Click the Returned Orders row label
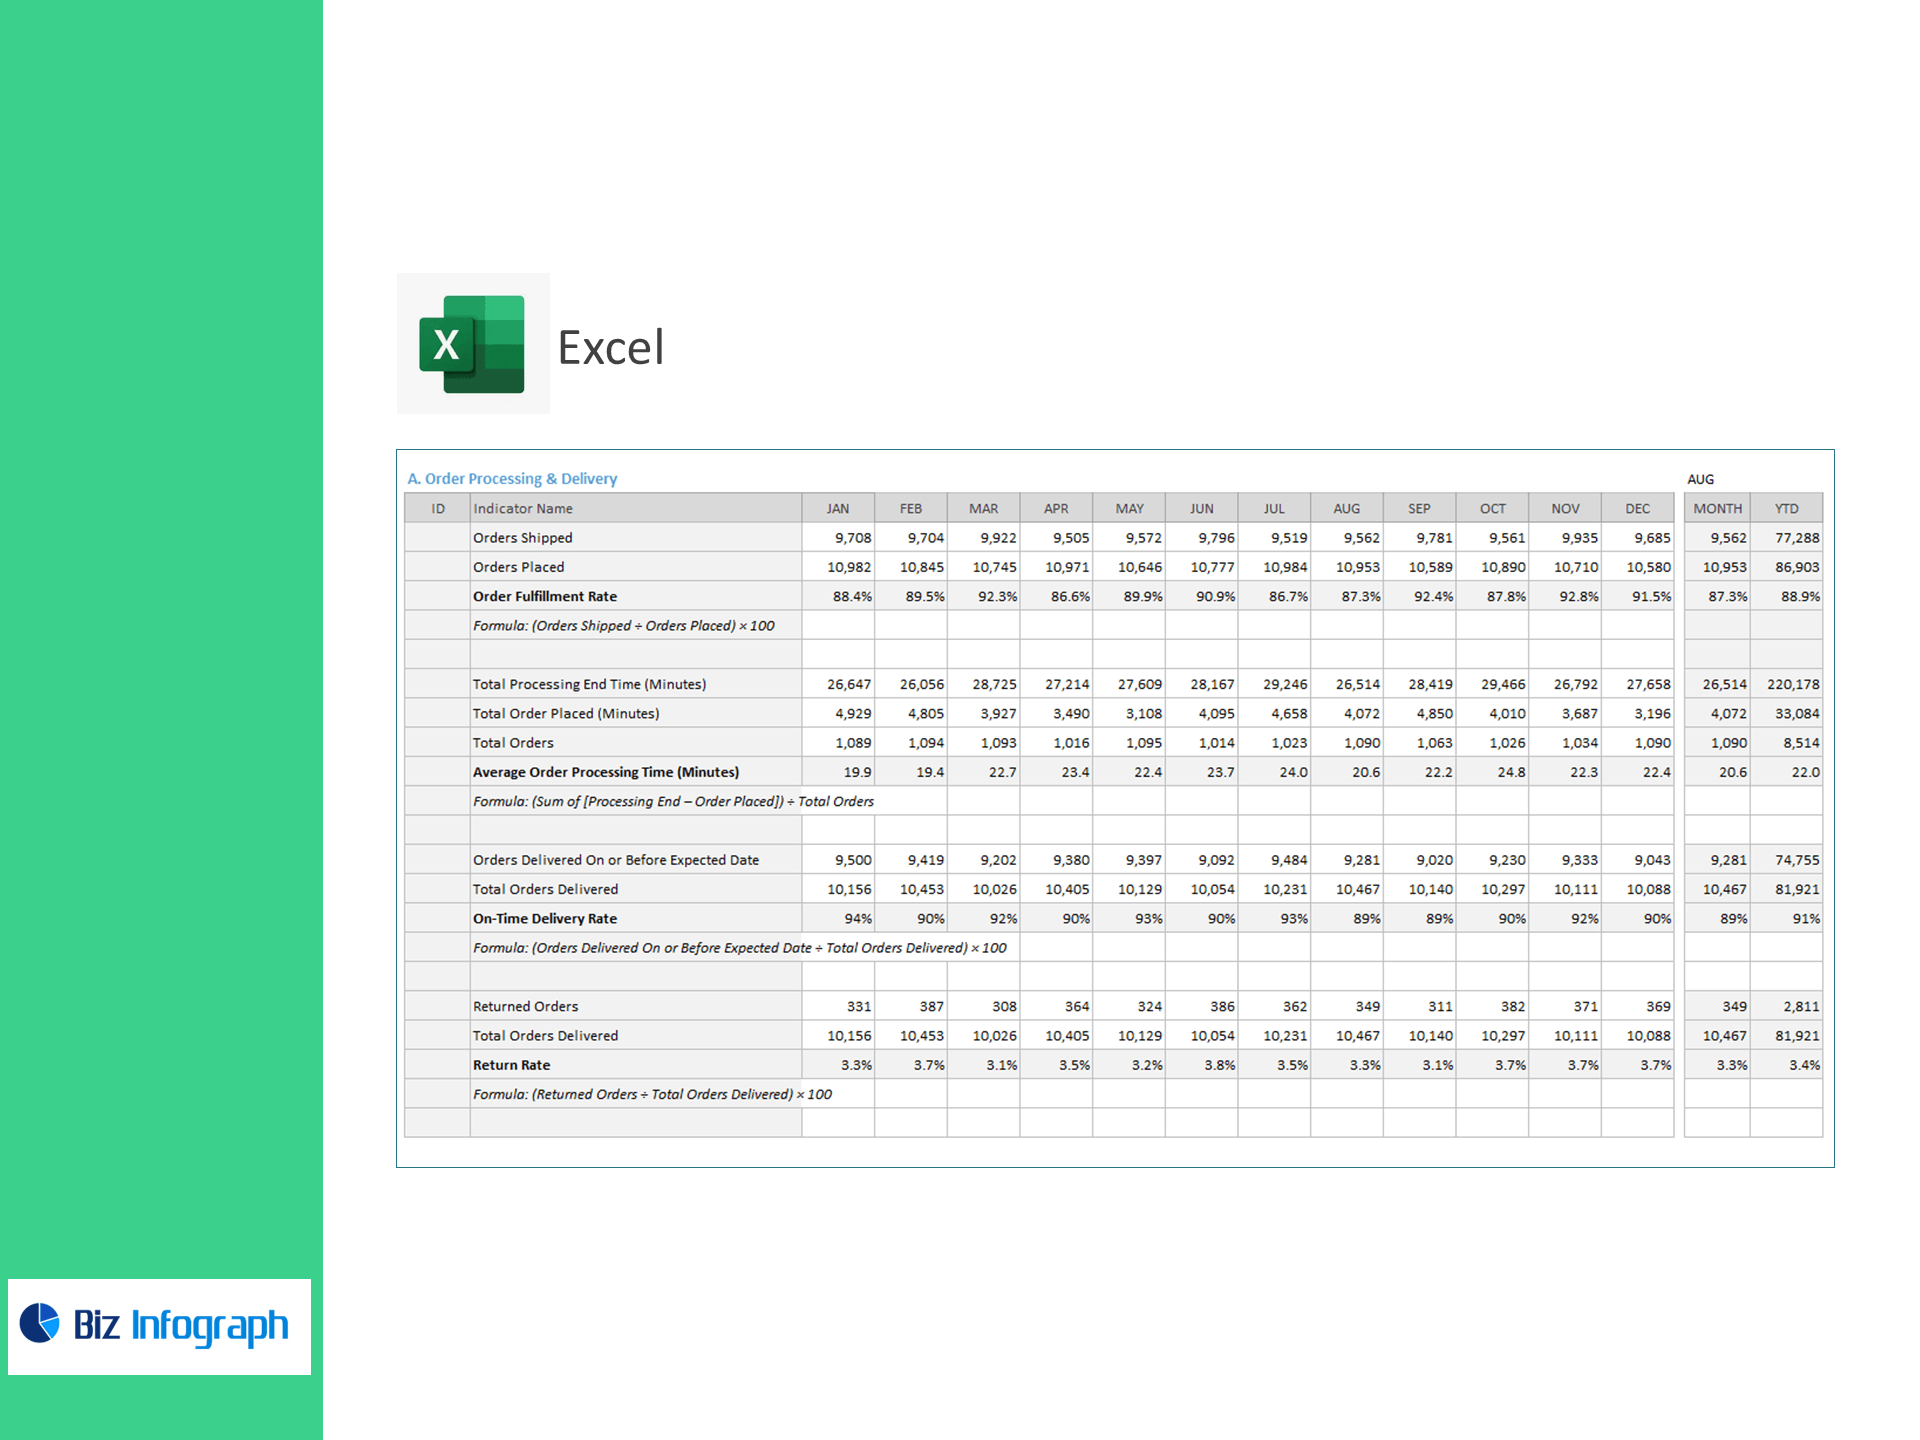 pos(526,1007)
